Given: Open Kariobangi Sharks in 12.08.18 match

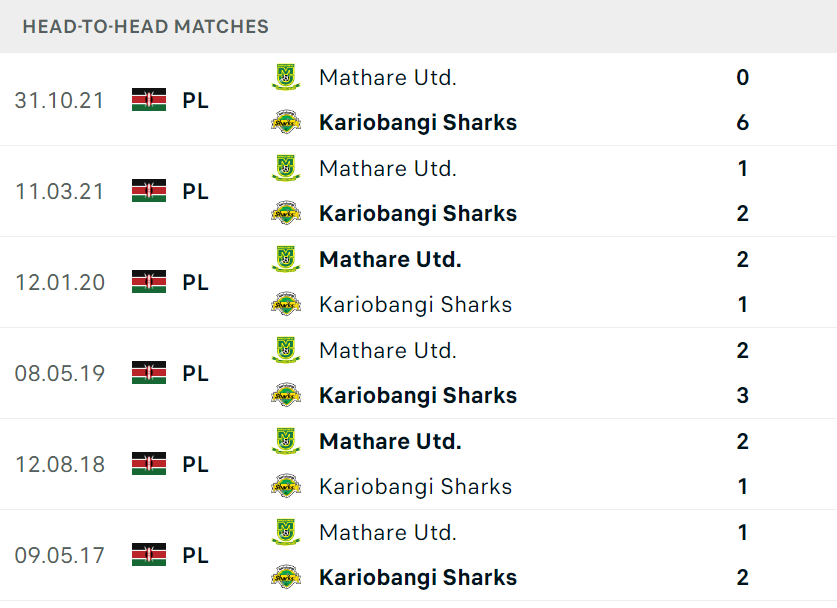Looking at the screenshot, I should click(x=415, y=486).
